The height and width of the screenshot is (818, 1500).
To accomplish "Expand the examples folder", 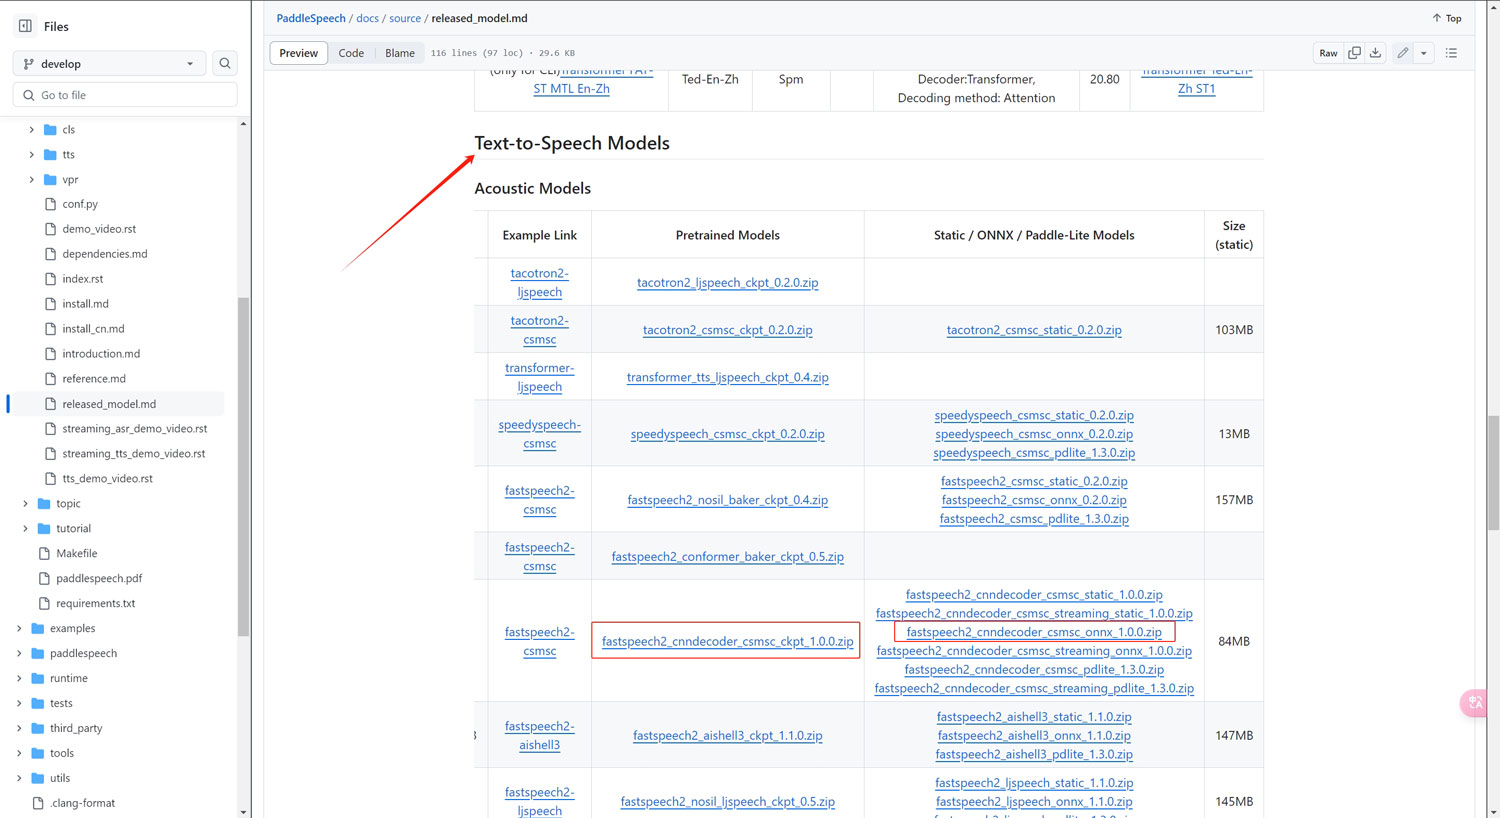I will tap(19, 628).
